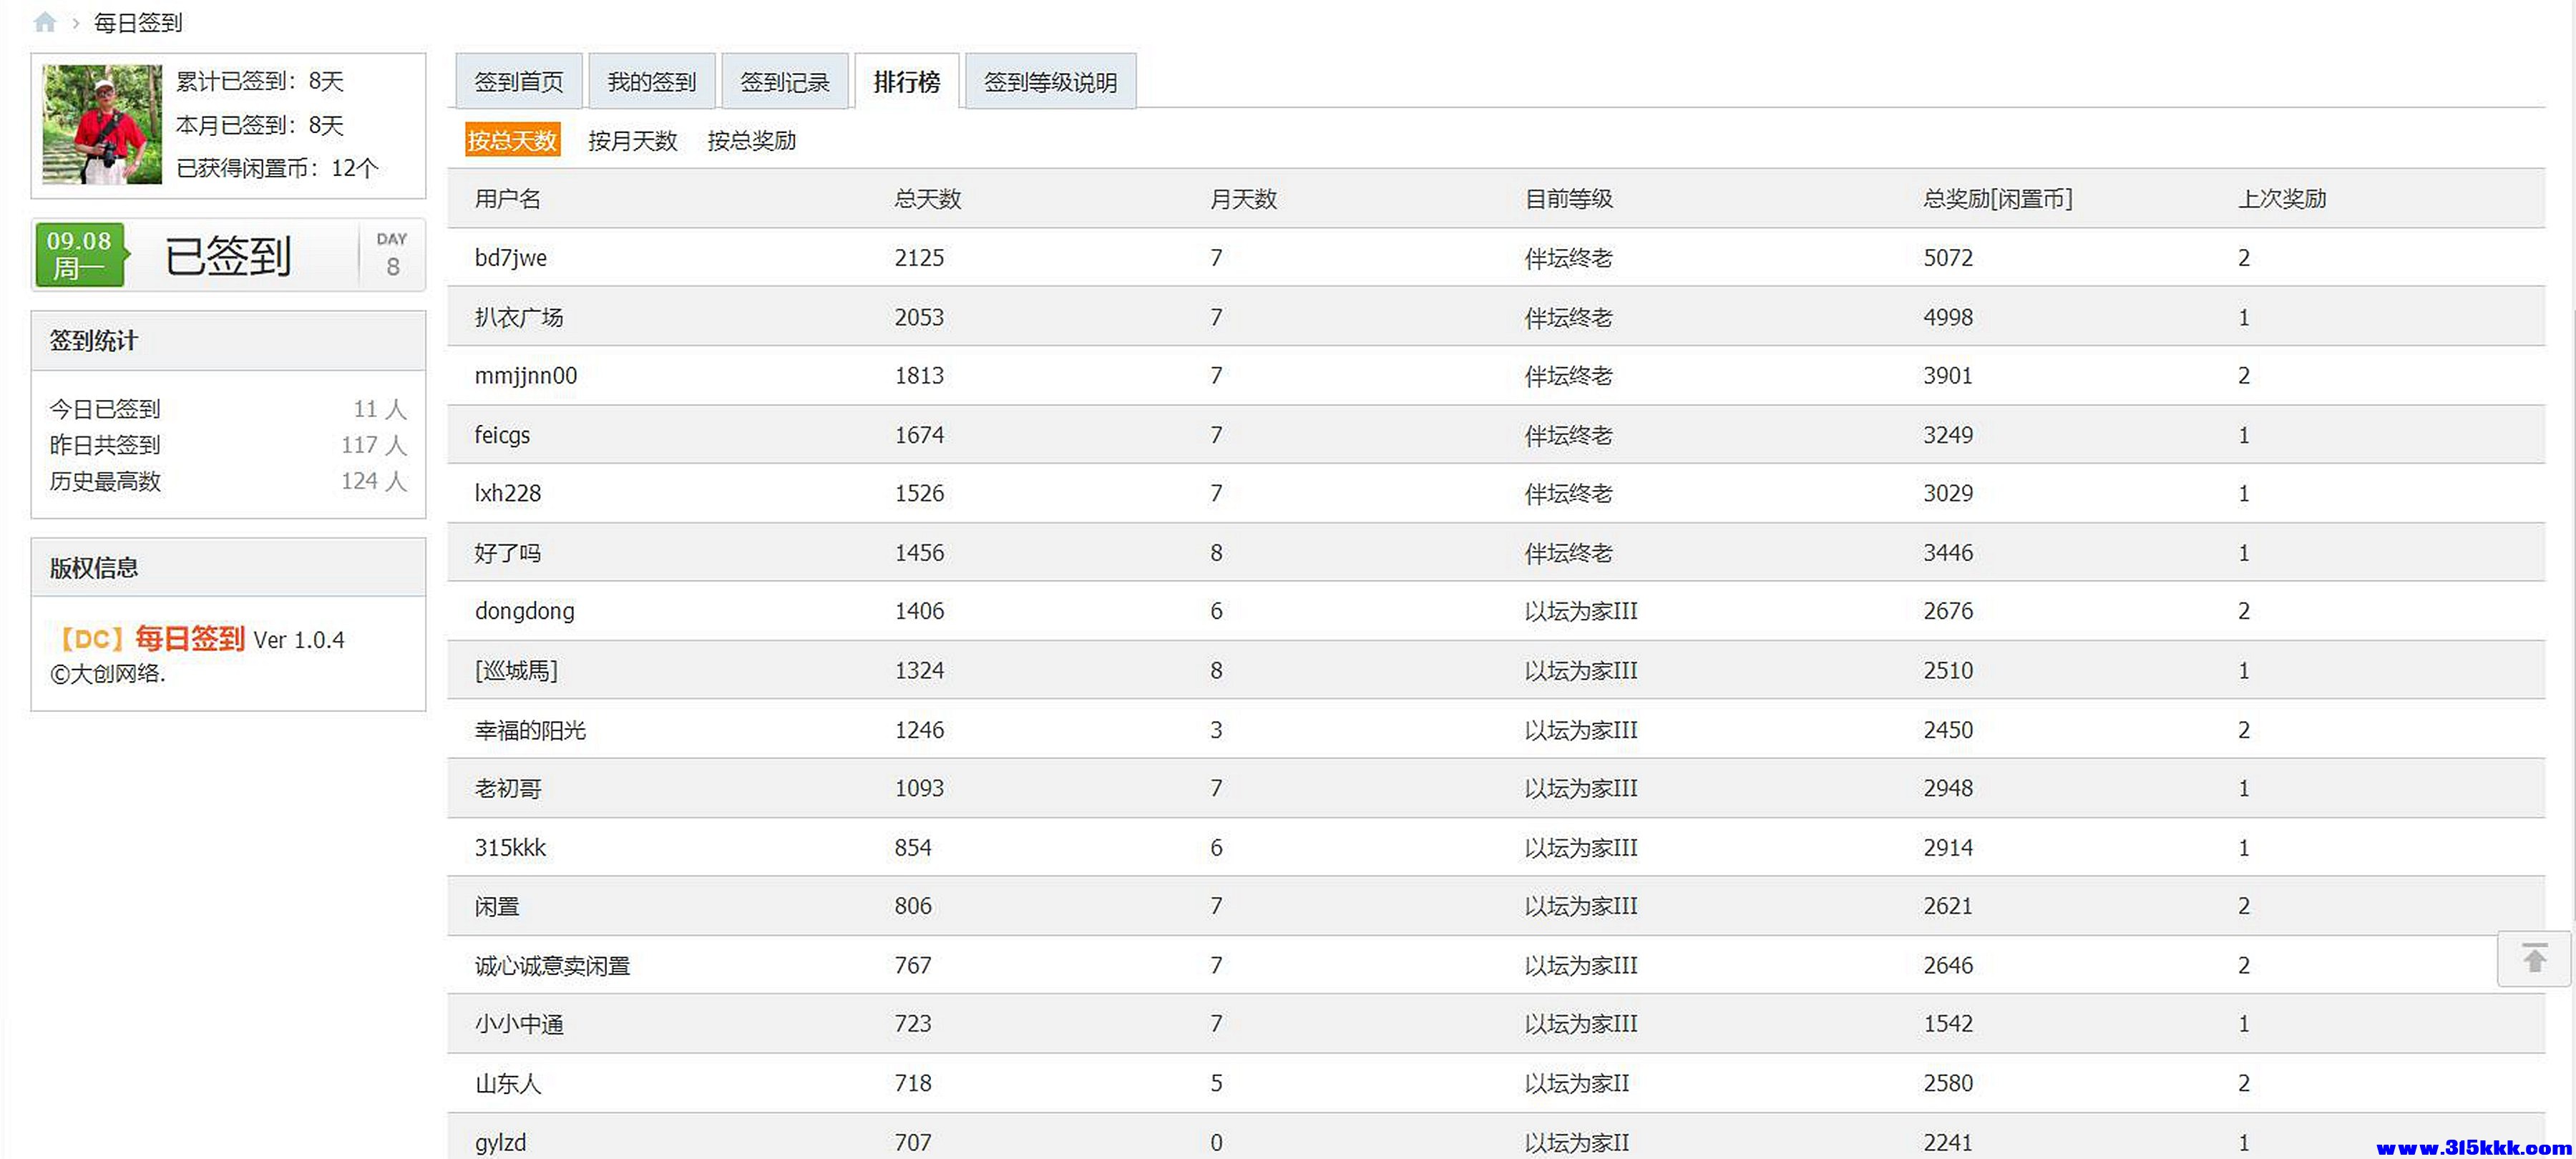
Task: Open the 每日签到 breadcrumb link
Action: coord(138,22)
